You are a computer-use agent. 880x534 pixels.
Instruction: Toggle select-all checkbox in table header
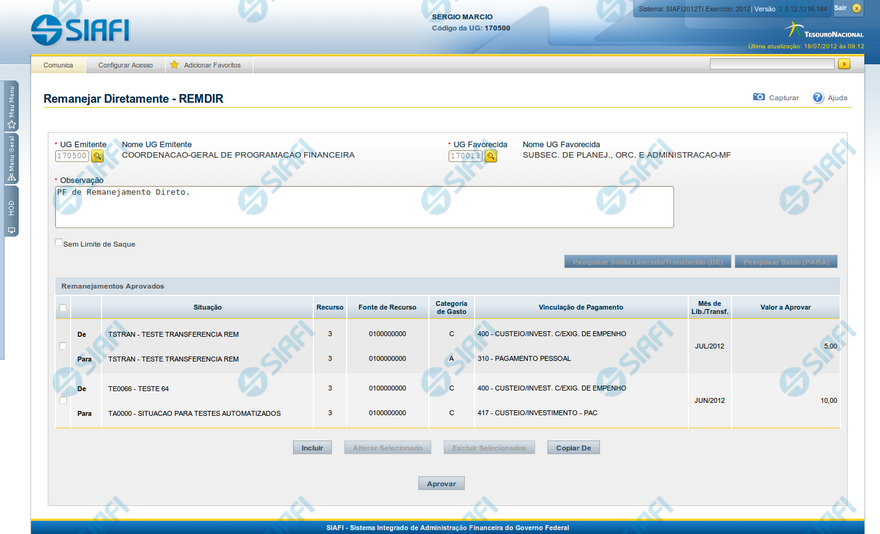(x=63, y=308)
